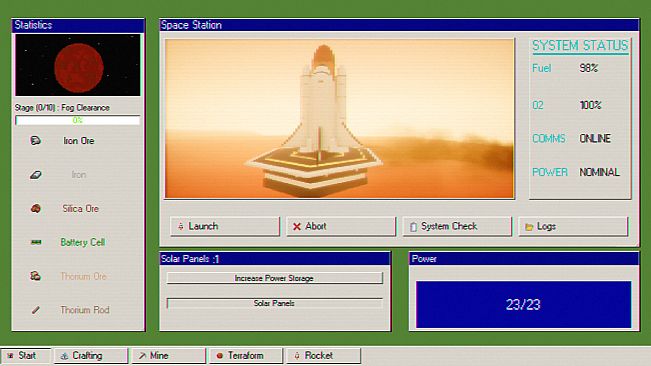Click the POWER NOMINAL status

tap(600, 172)
